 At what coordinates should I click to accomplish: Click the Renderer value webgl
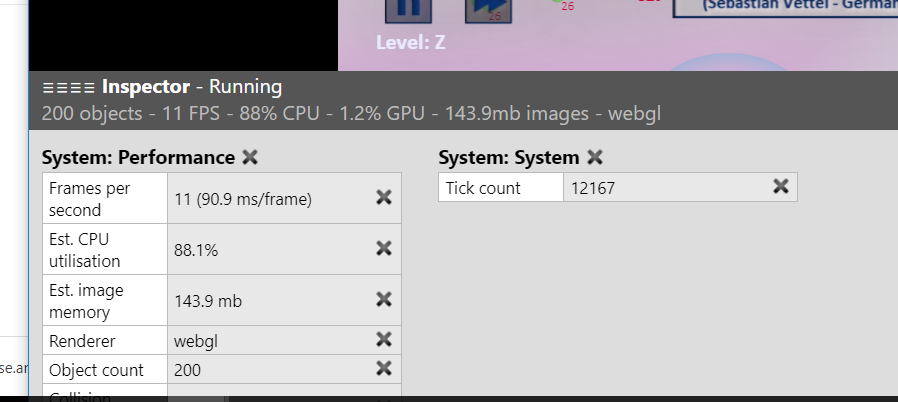196,342
